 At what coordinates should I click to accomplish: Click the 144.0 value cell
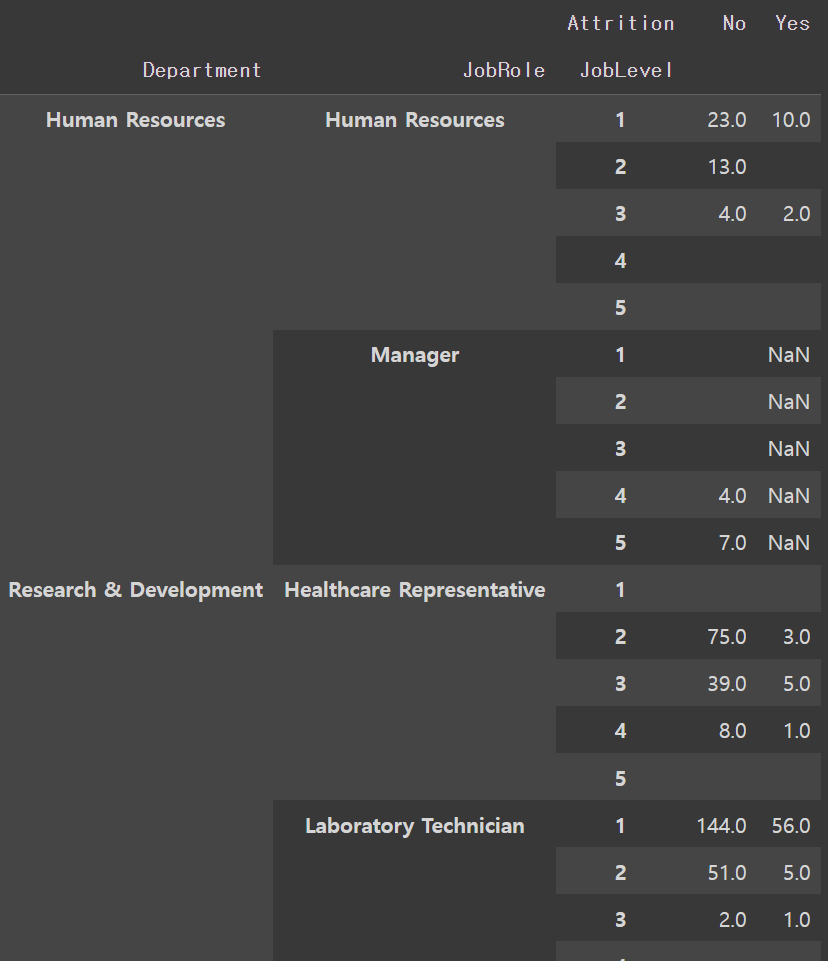point(721,826)
